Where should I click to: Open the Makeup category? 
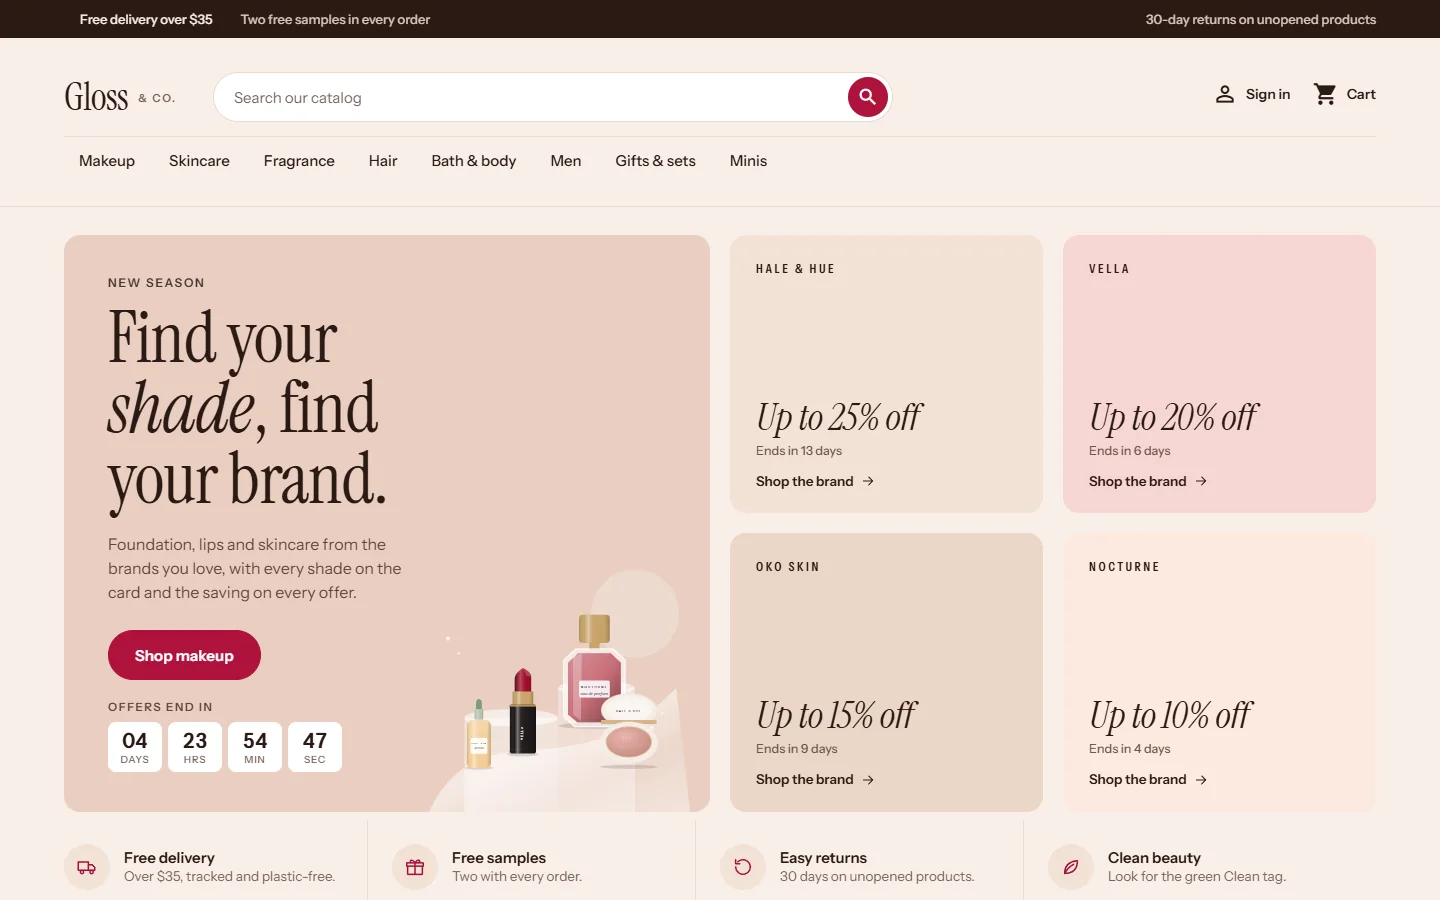107,161
